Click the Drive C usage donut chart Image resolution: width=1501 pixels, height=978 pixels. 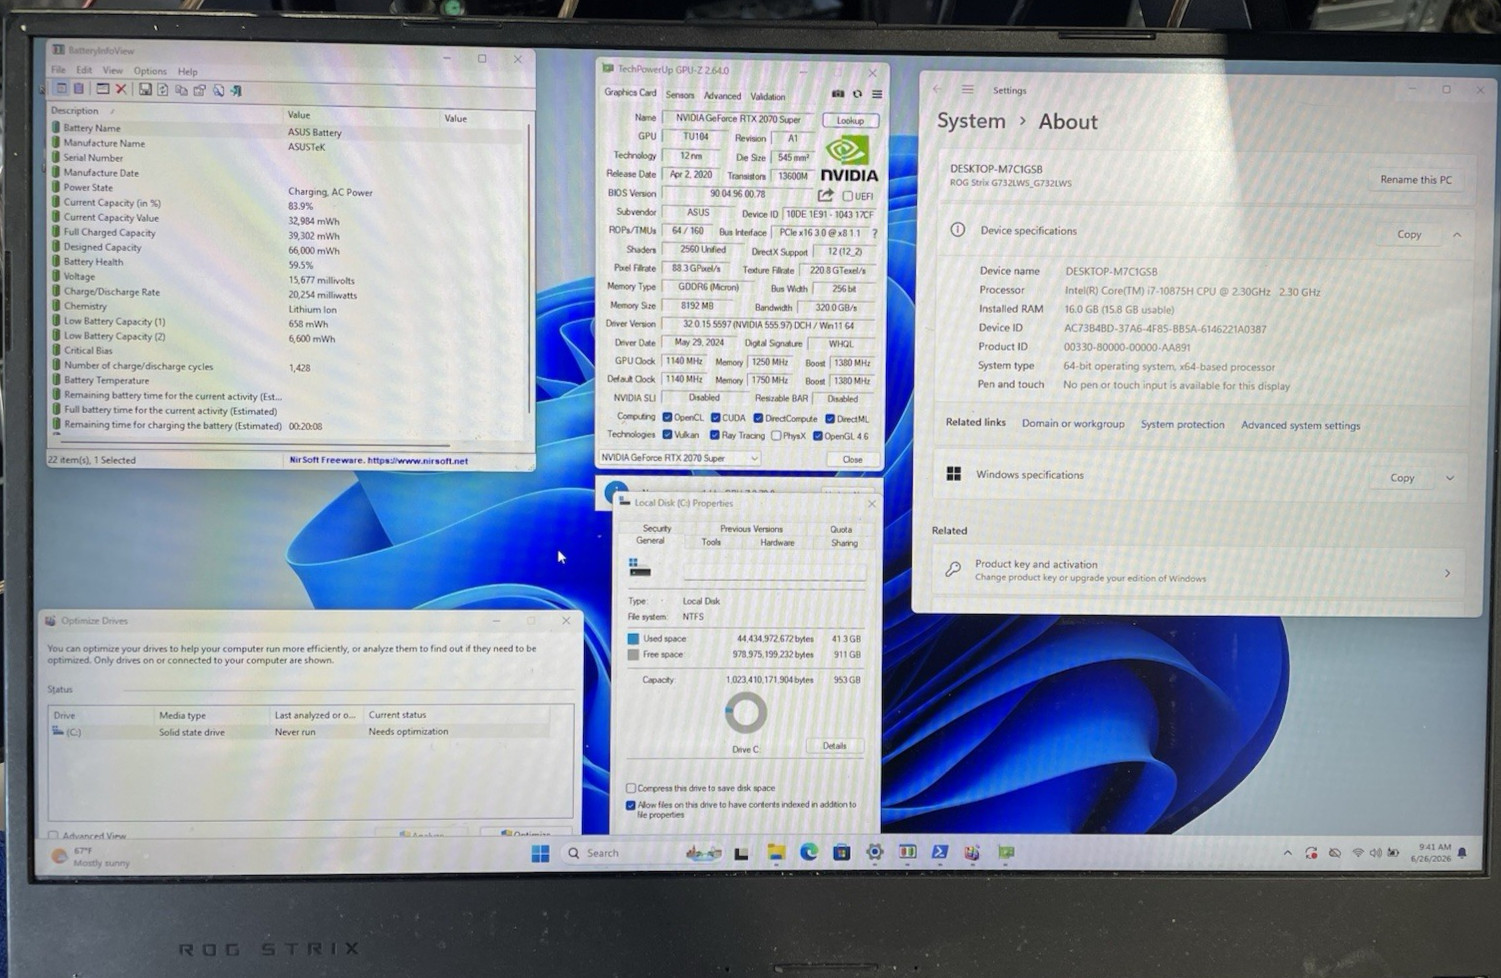tap(745, 713)
